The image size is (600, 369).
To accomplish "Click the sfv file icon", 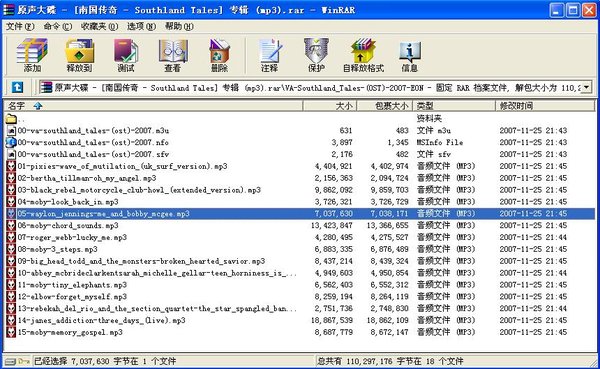I will [x=11, y=154].
